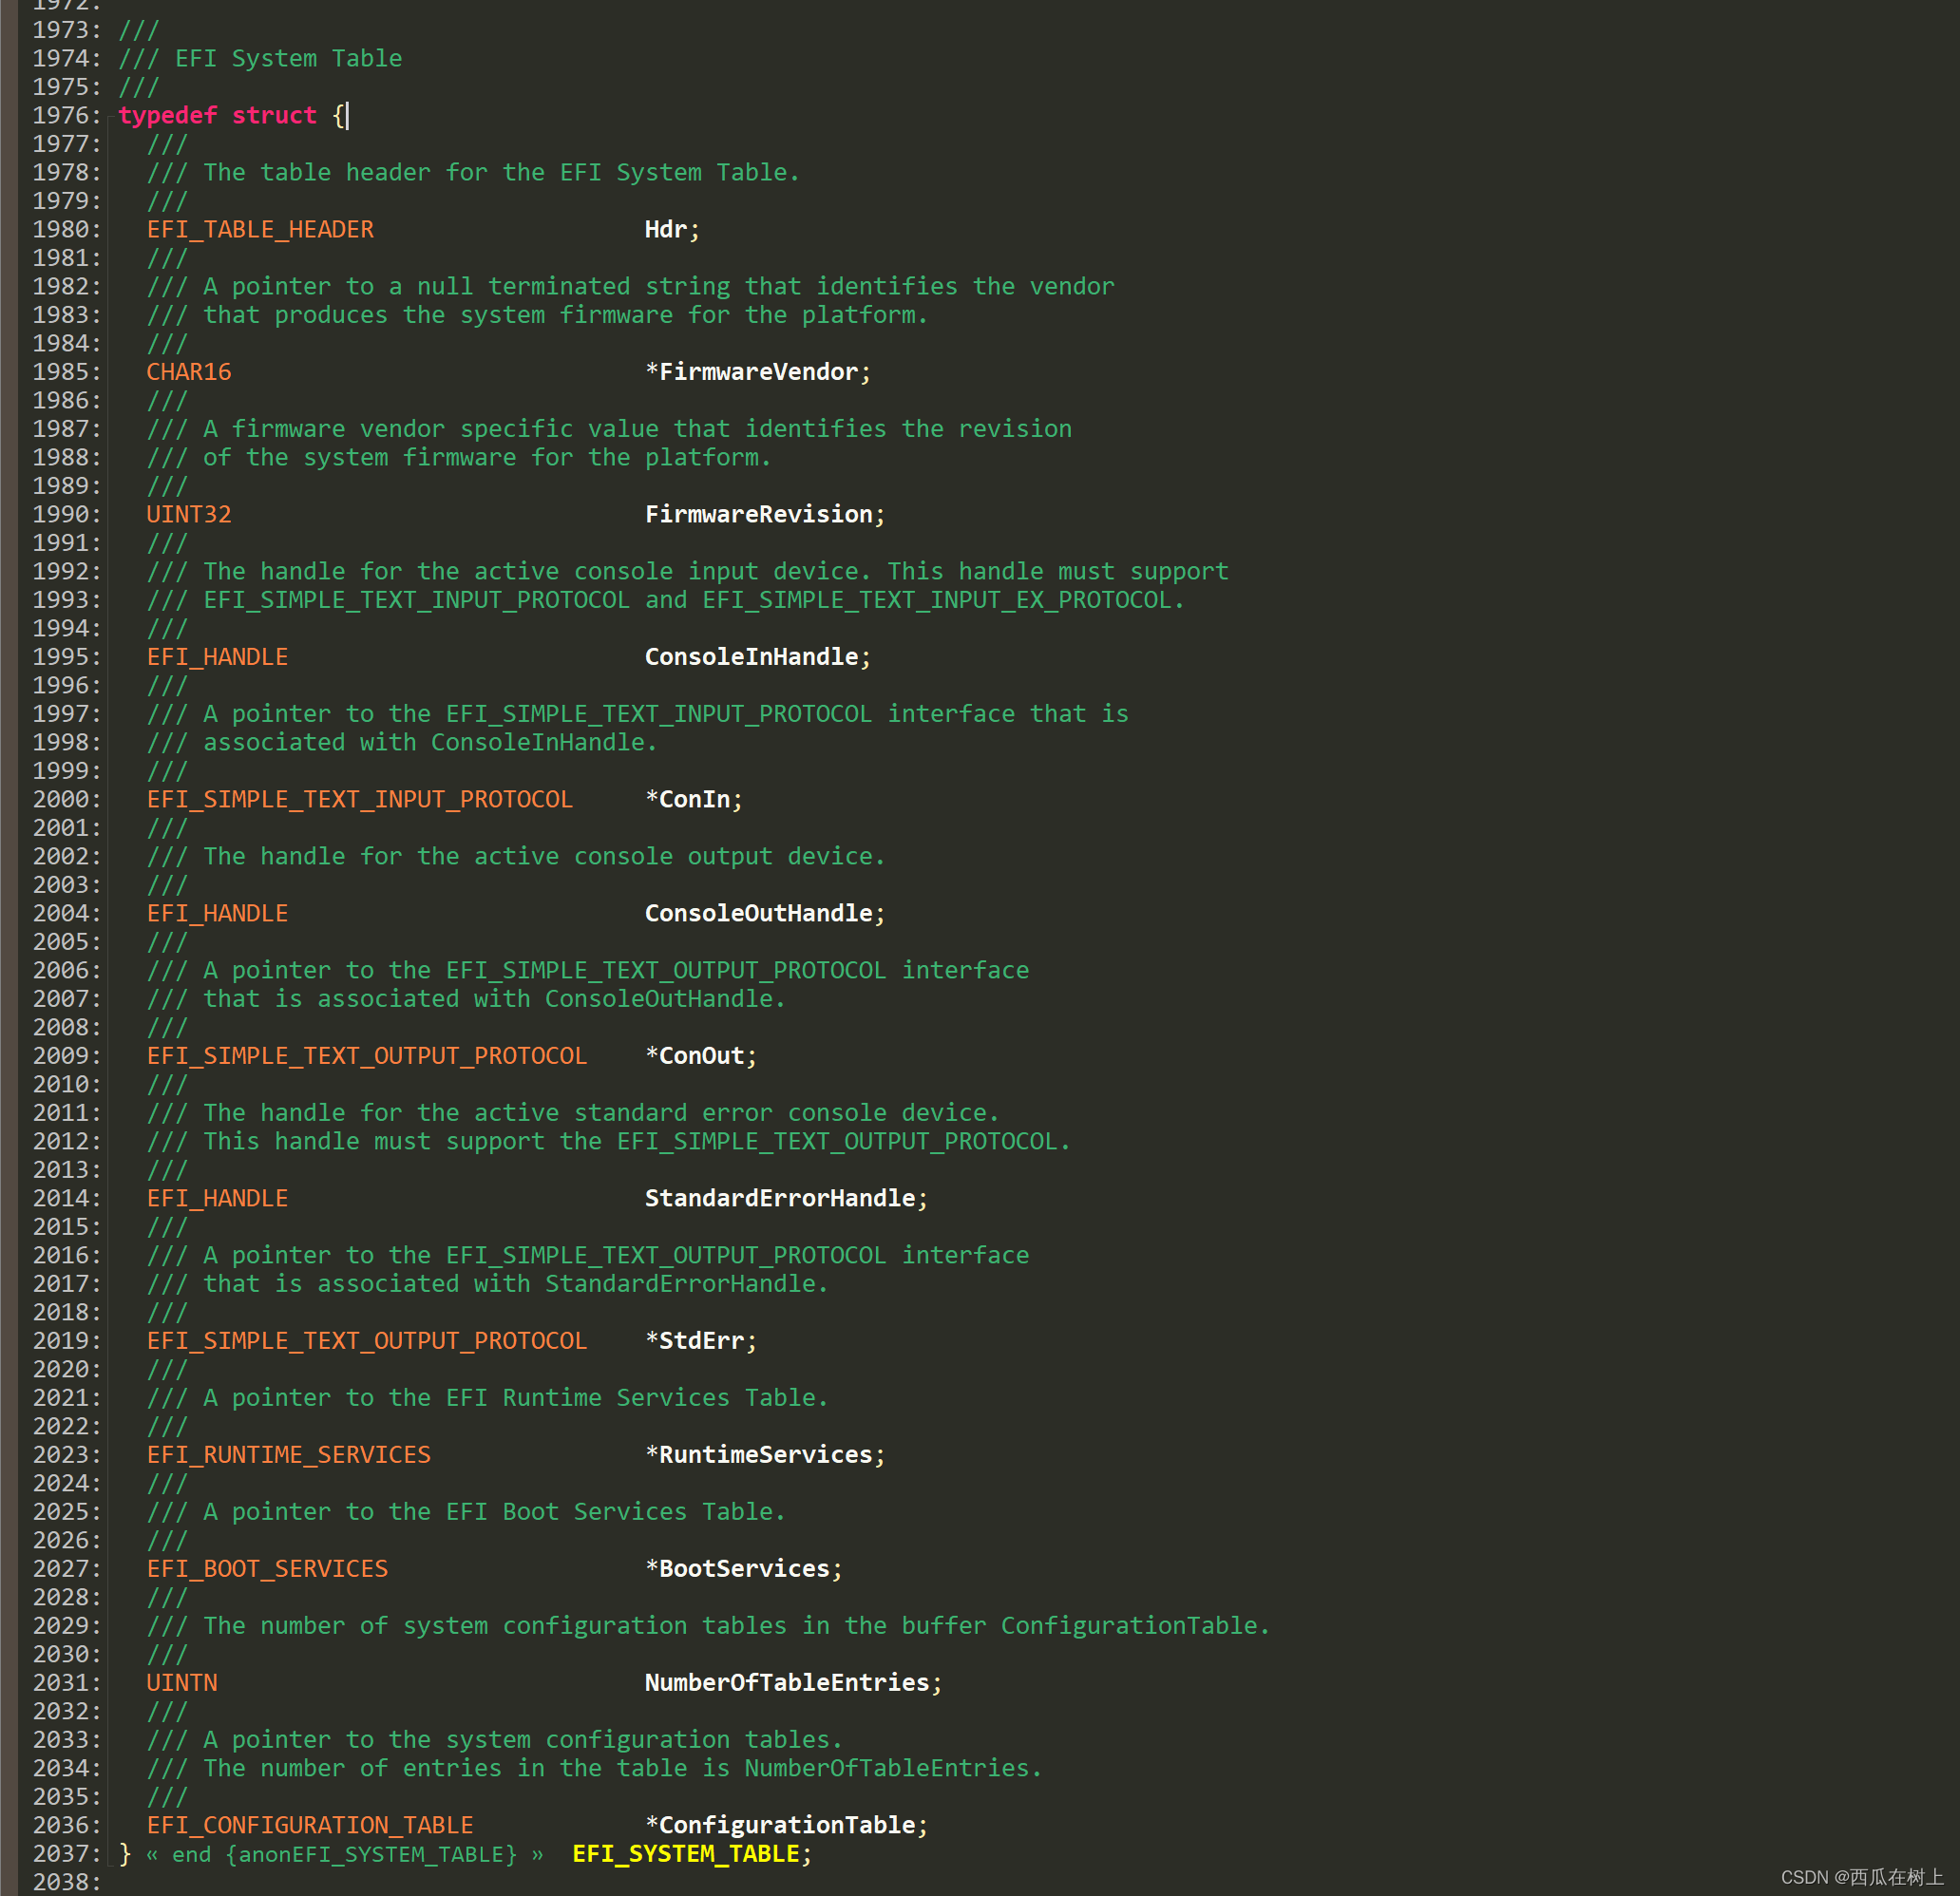
Task: Click the yellow EFI_SYSTEM_TABLE typedef name
Action: [686, 1854]
